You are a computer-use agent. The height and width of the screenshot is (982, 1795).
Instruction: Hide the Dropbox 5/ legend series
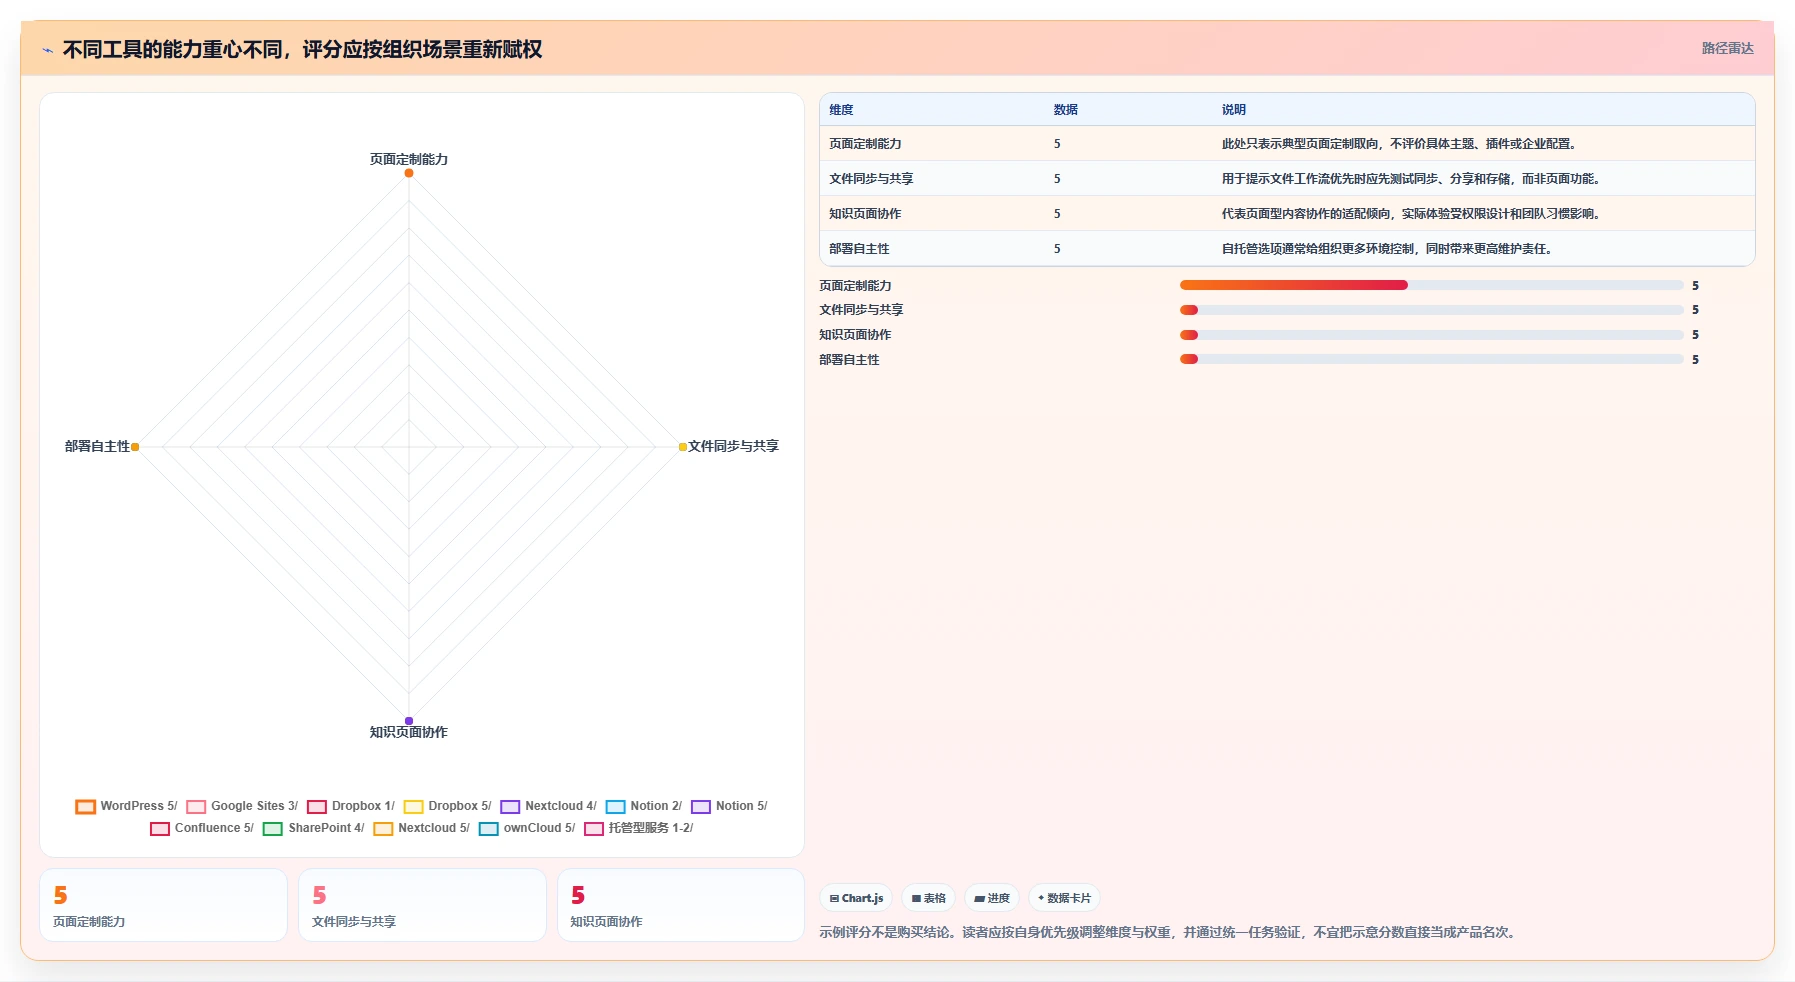tap(448, 806)
